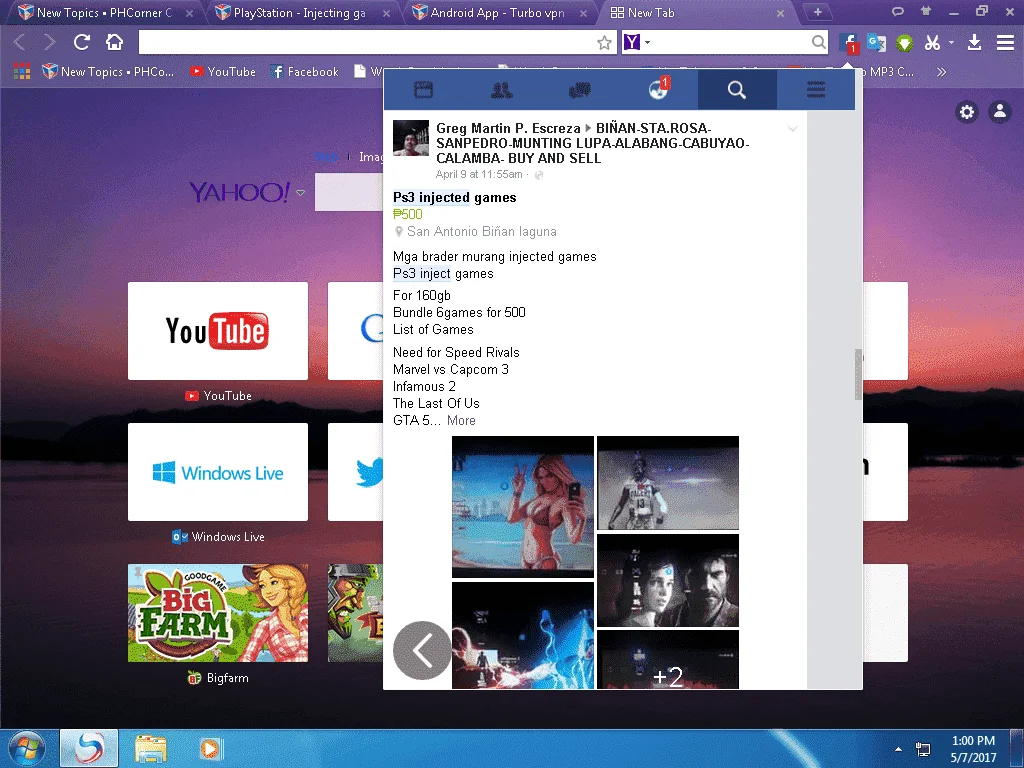
Task: Open the skin shirt icon in title bar
Action: point(925,11)
